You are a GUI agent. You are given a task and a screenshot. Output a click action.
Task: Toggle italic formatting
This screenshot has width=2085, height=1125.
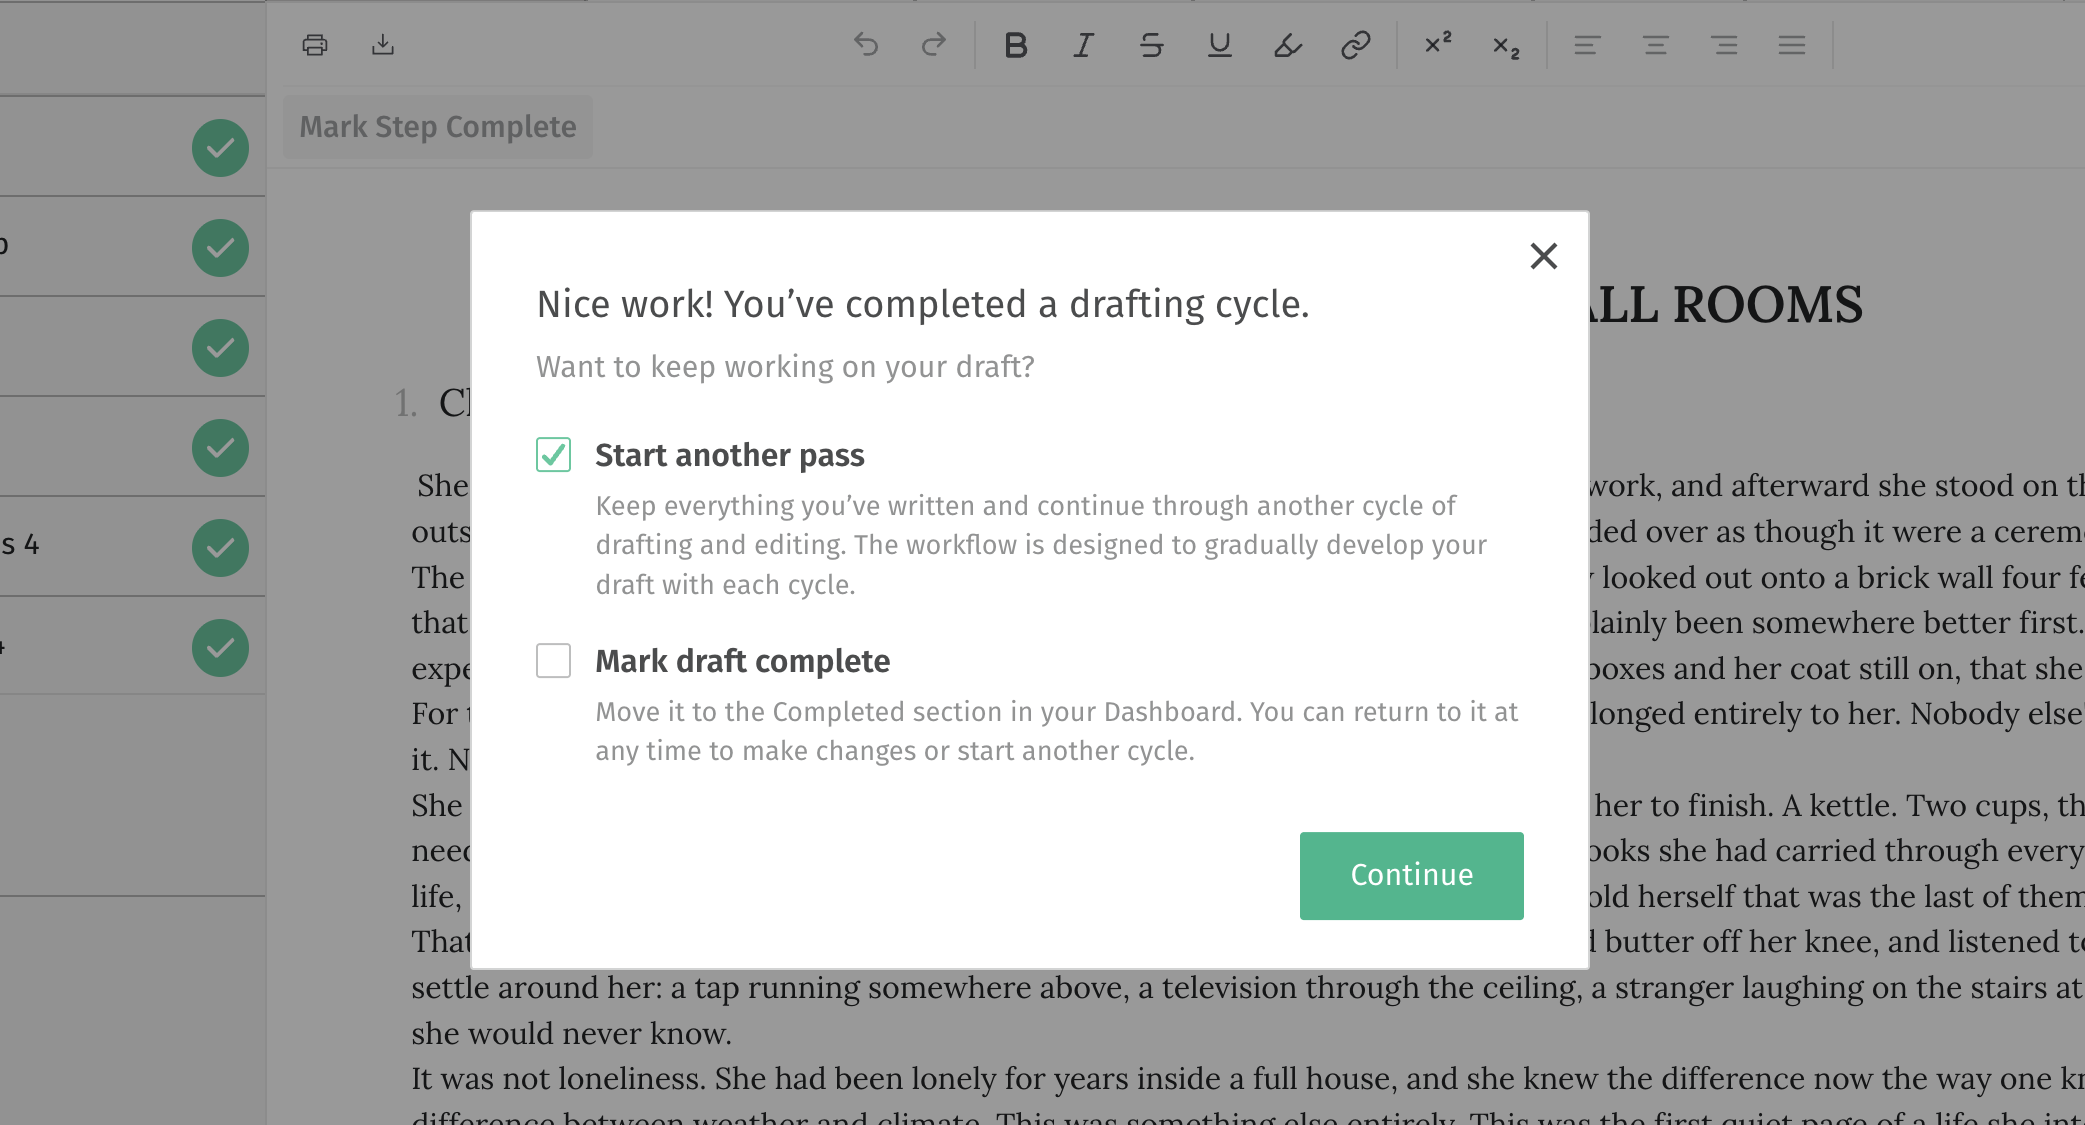click(1084, 45)
